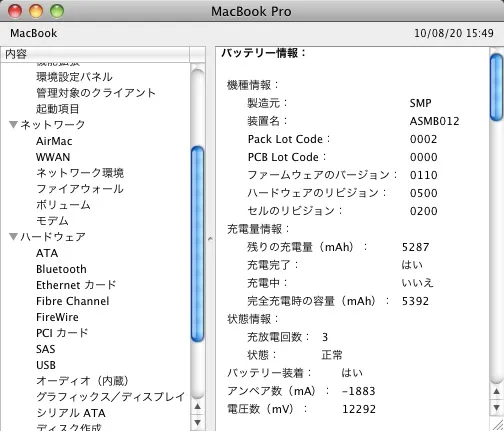Select FireWire item
Viewport: 504px width, 431px height.
coord(57,317)
